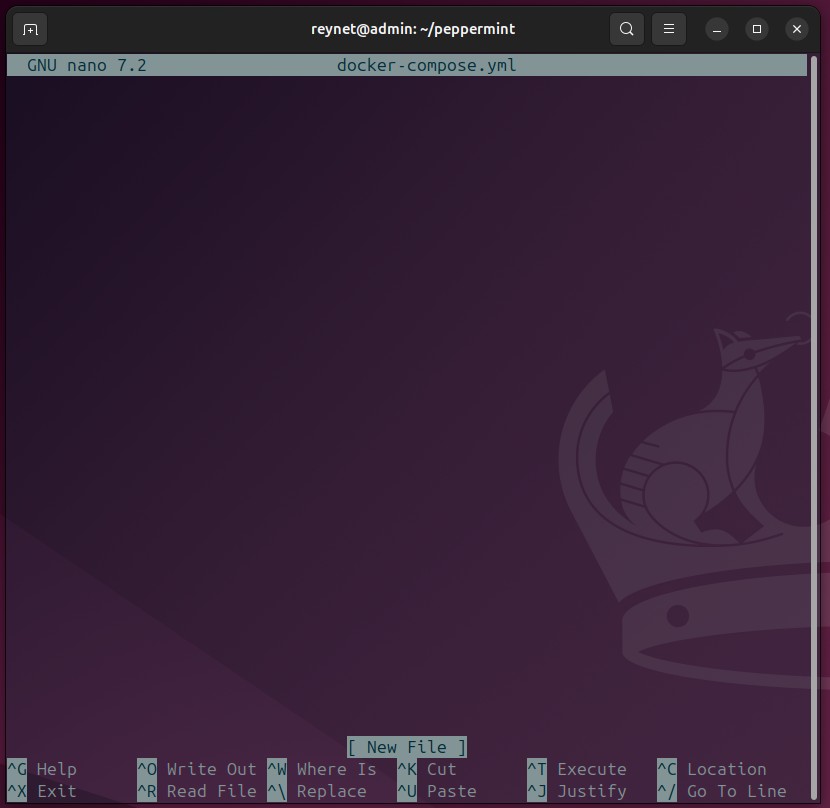Click the ^X Exit shortcut
Image resolution: width=830 pixels, height=808 pixels.
coord(42,791)
